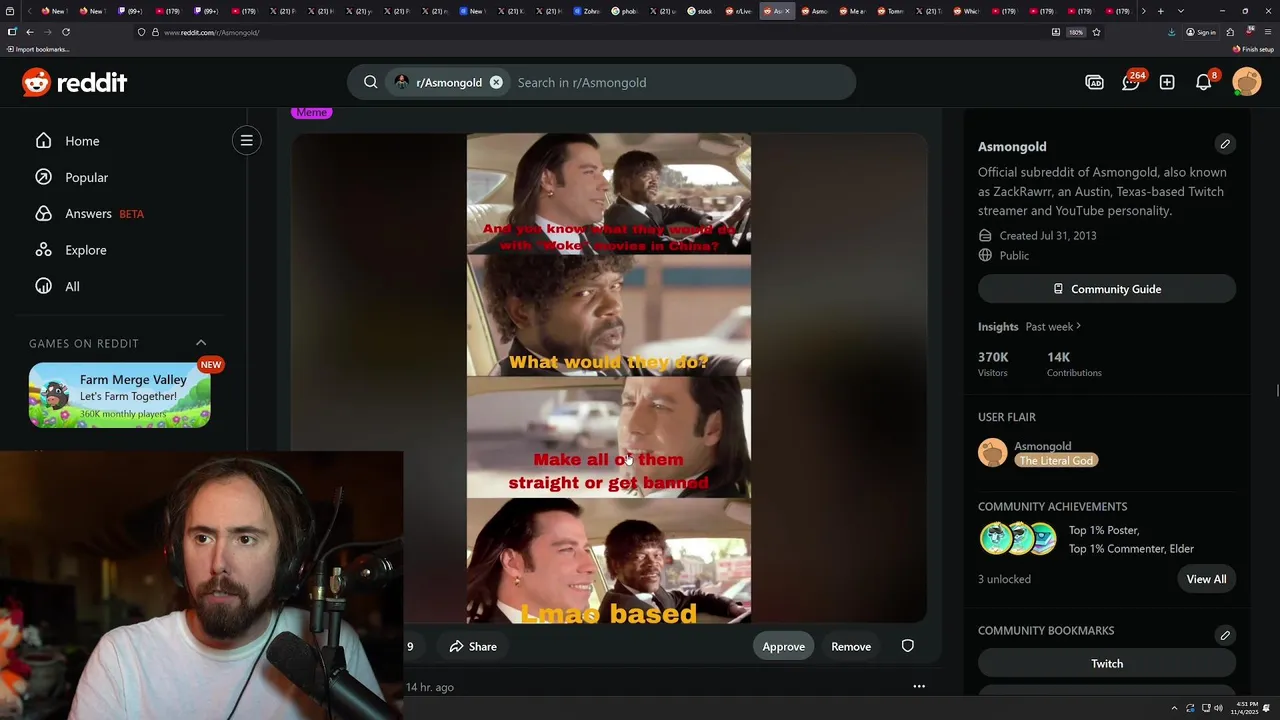Image resolution: width=1280 pixels, height=720 pixels.
Task: Click the reddit.com address bar
Action: tap(600, 32)
